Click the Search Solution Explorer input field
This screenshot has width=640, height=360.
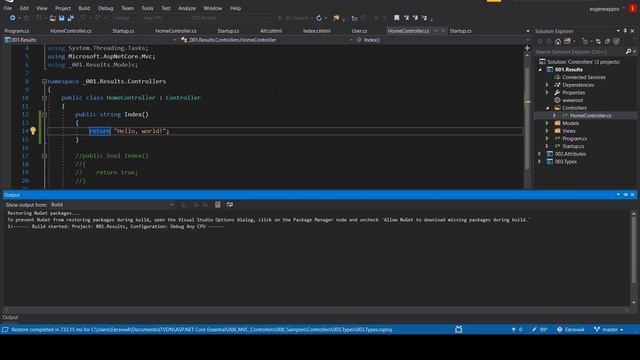[x=580, y=52]
